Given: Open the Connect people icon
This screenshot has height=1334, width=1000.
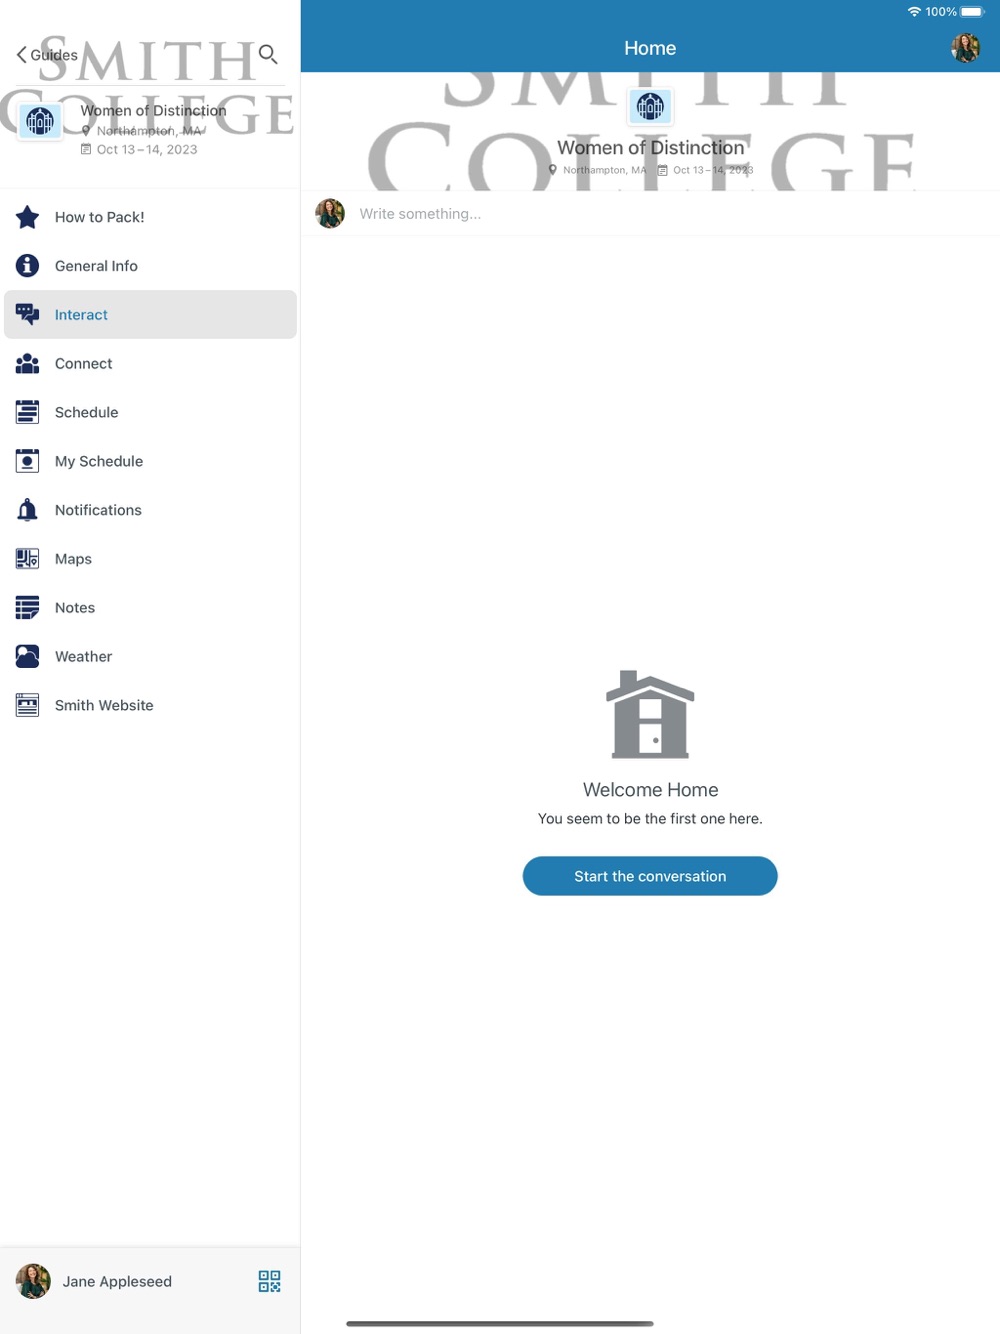Looking at the screenshot, I should (27, 364).
